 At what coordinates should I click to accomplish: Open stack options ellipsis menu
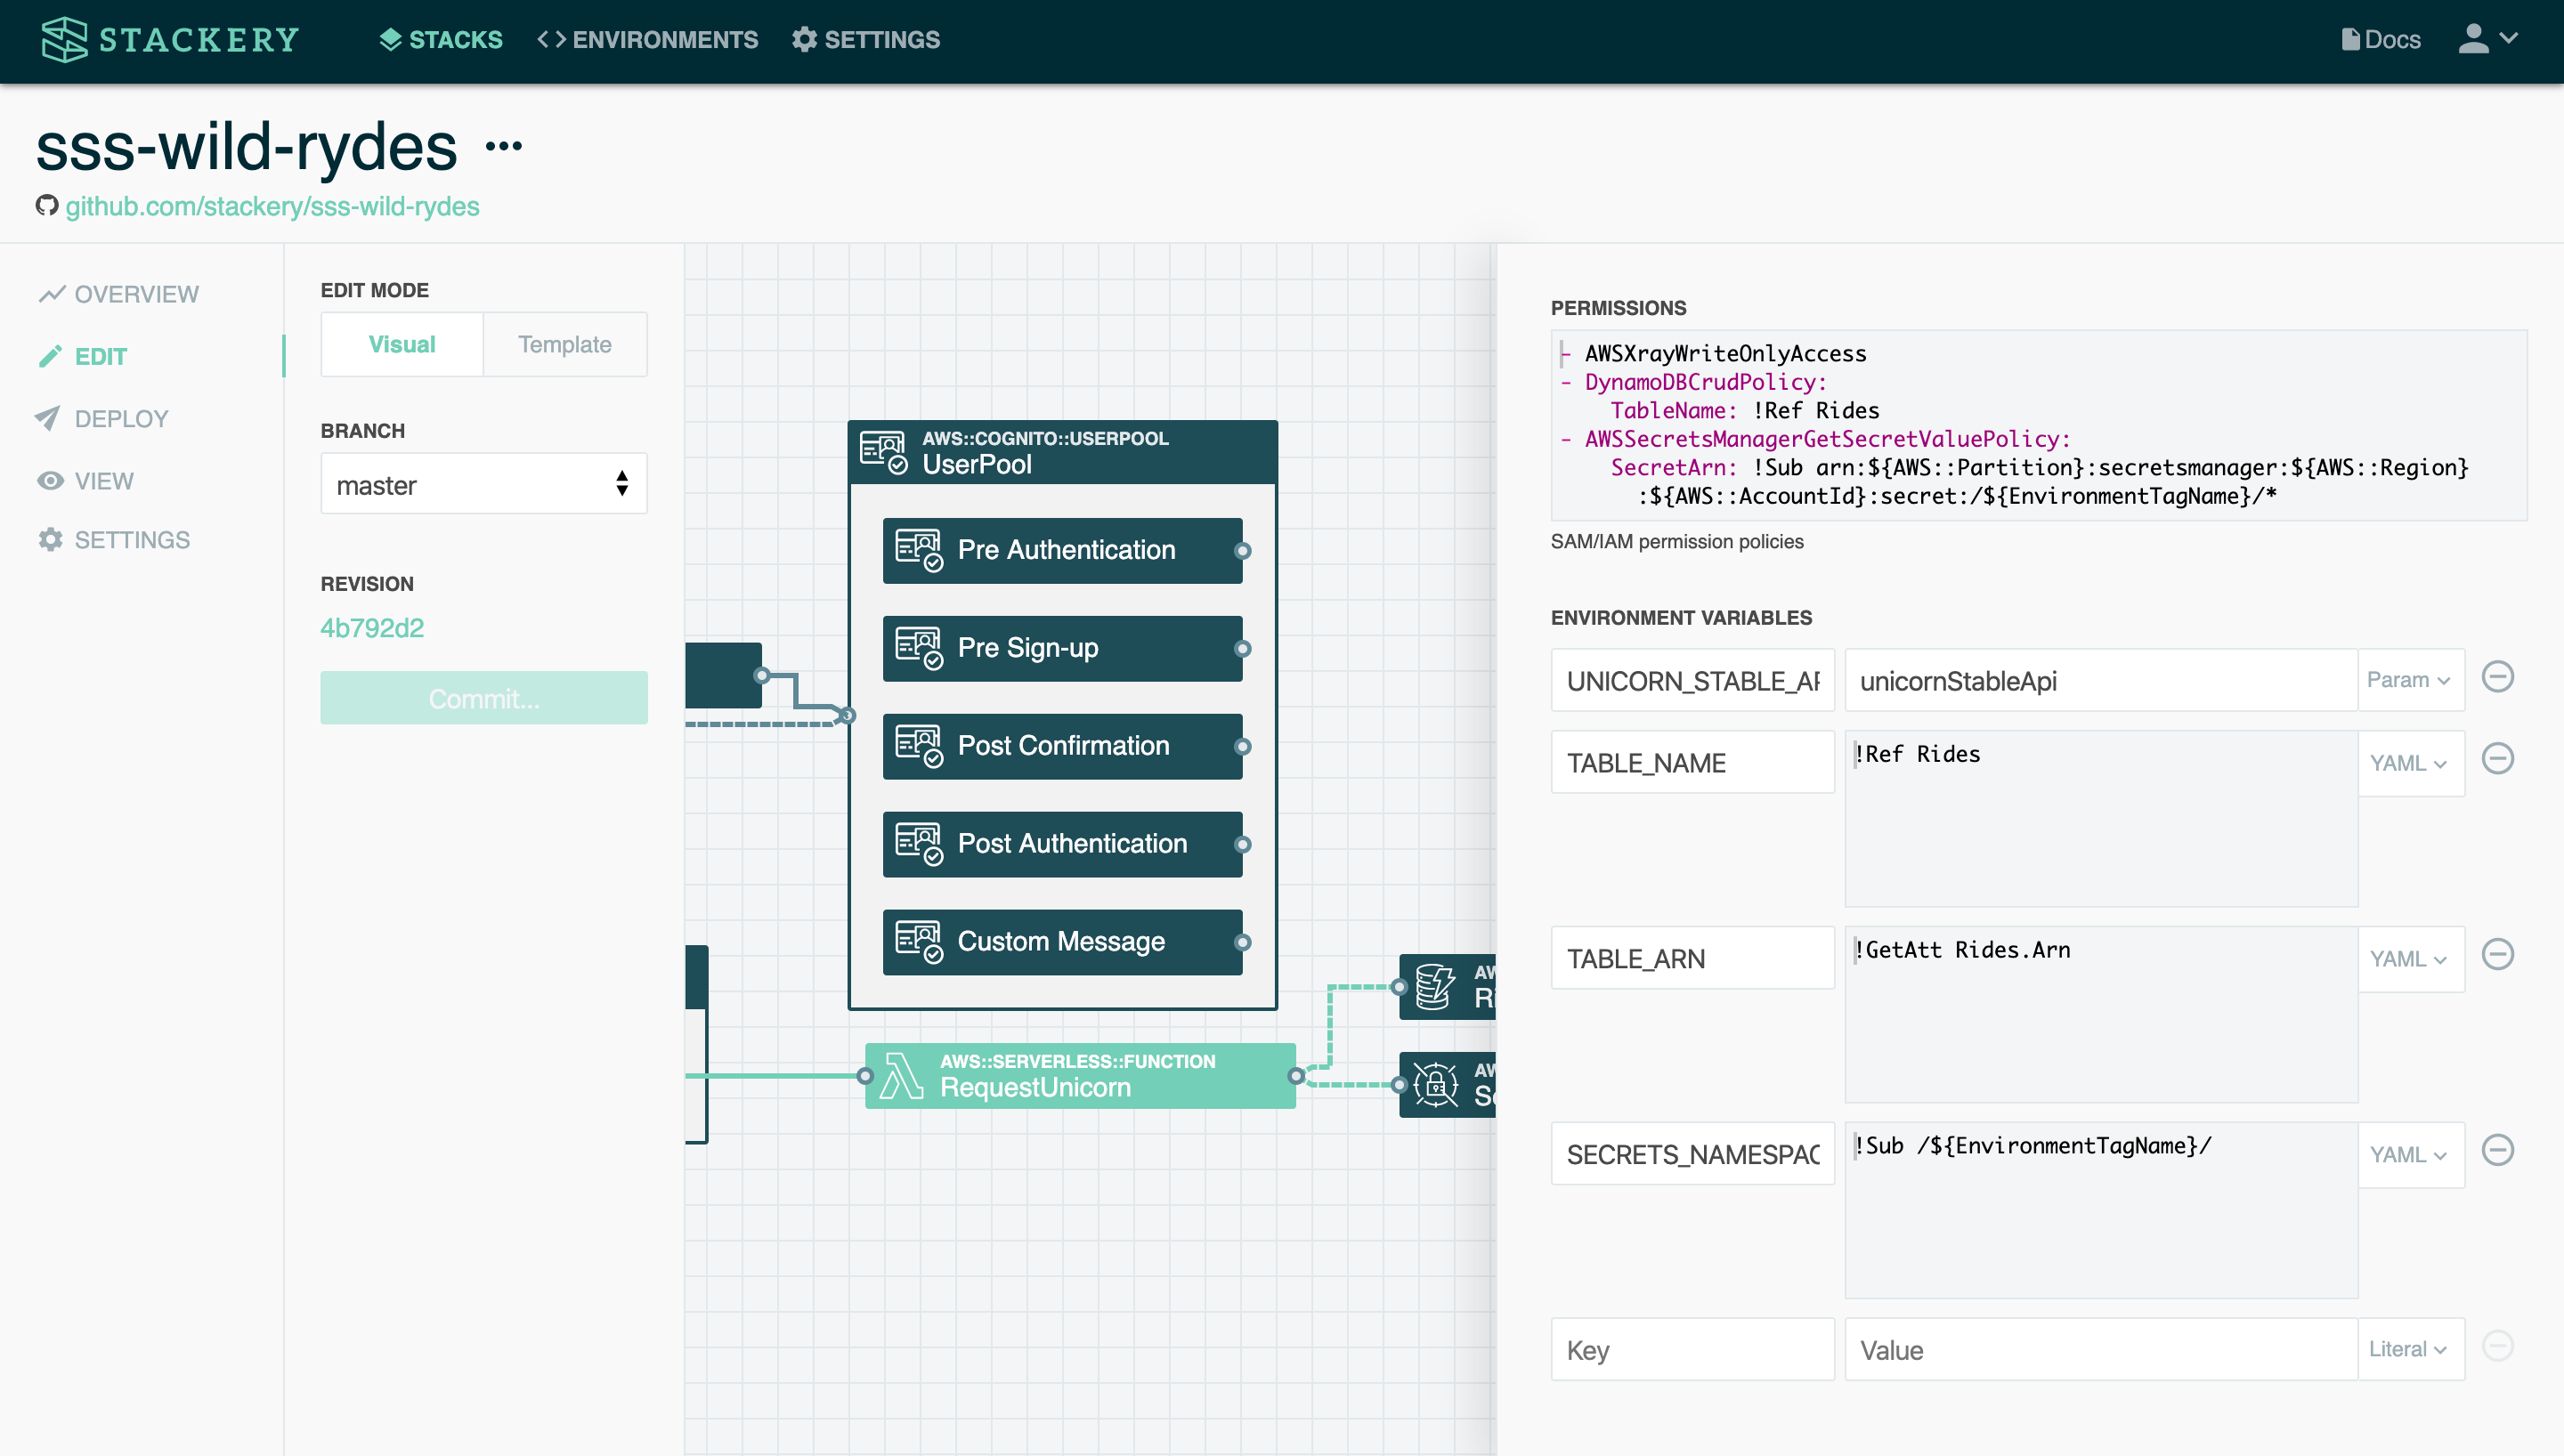point(503,147)
